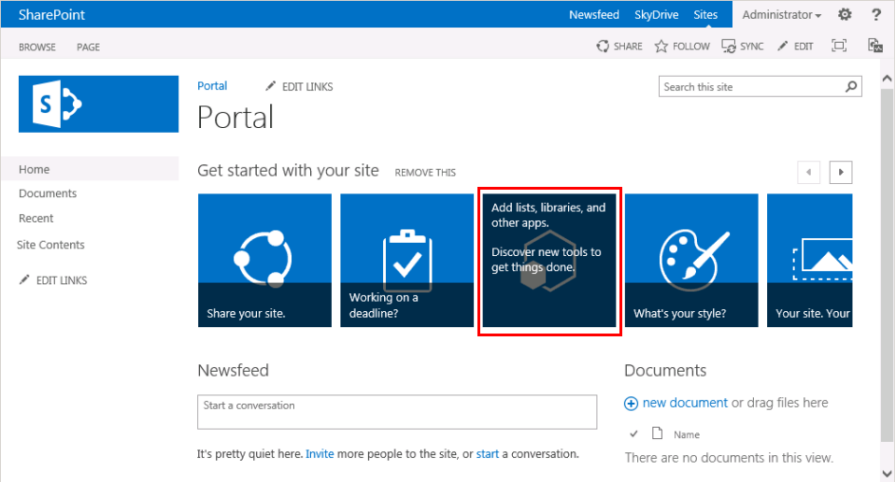
Task: Click the FOLLOW ribbon button label
Action: (x=691, y=46)
